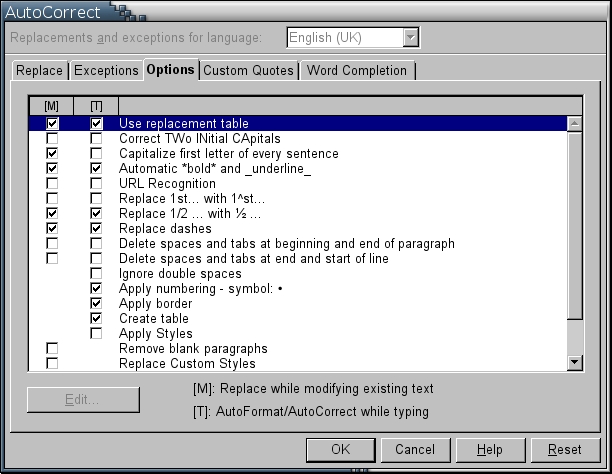Open the Custom Quotes tab
The image size is (612, 474).
click(248, 71)
